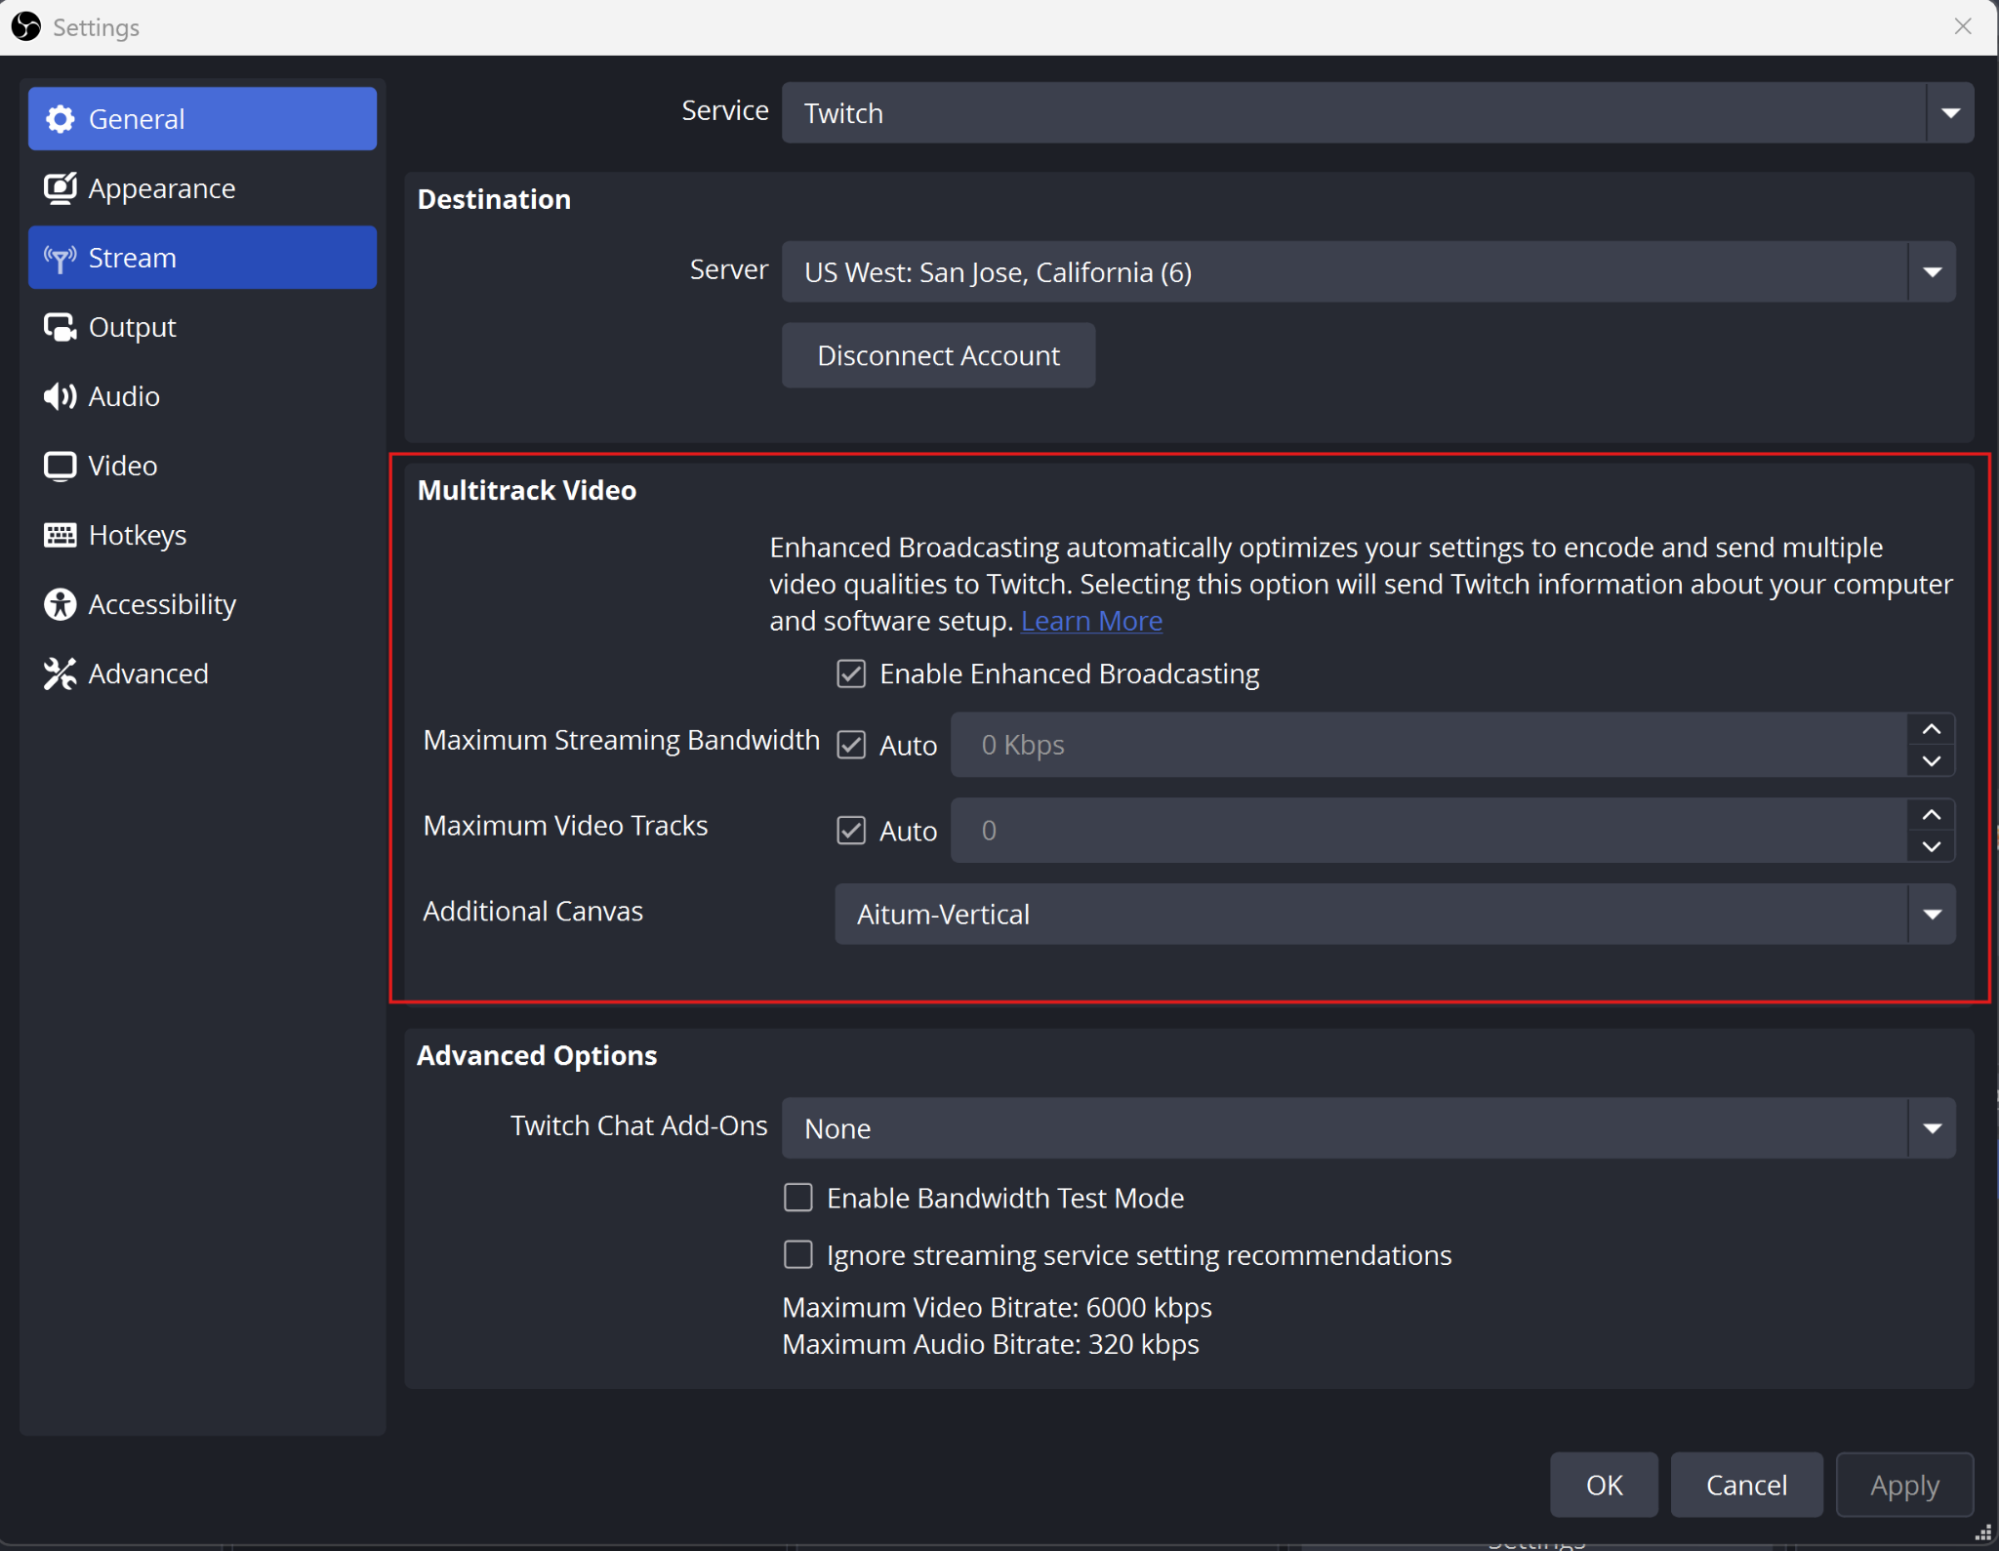The height and width of the screenshot is (1551, 1999).
Task: Click the OBS logo in the title bar
Action: coord(25,26)
